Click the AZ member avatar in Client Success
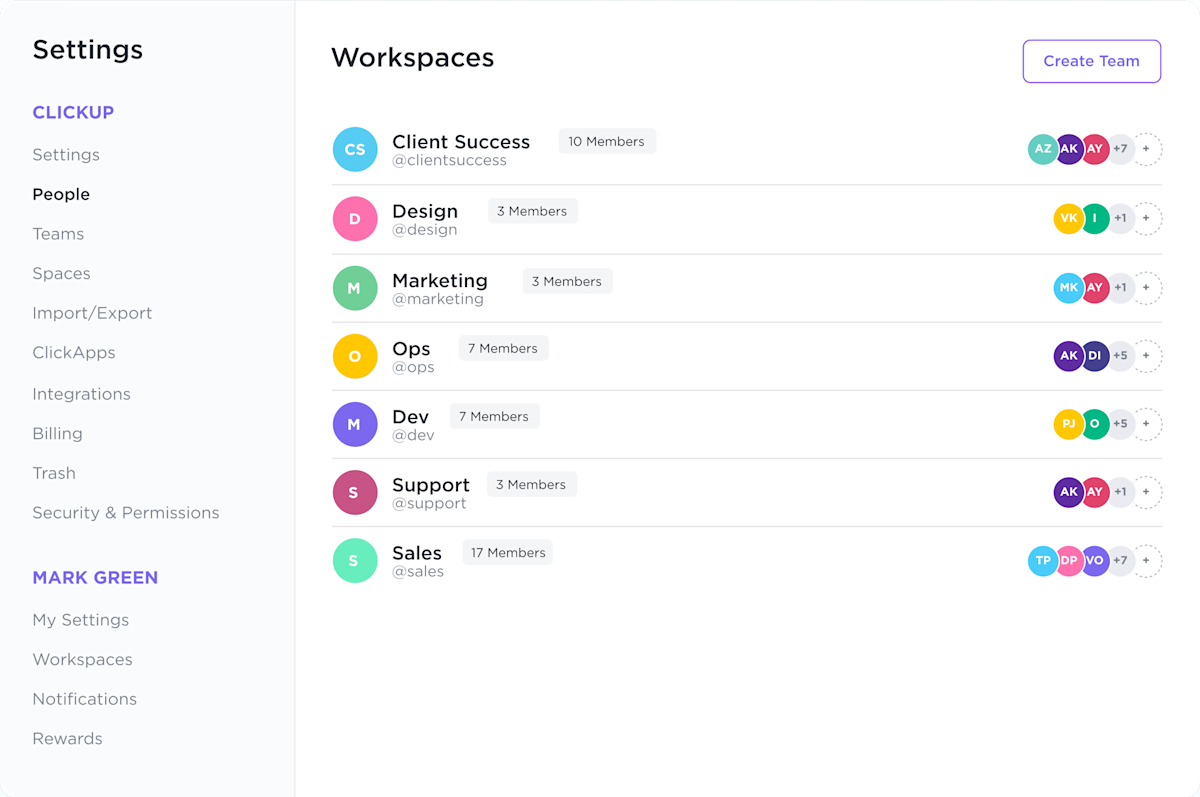Image resolution: width=1200 pixels, height=797 pixels. pyautogui.click(x=1043, y=149)
